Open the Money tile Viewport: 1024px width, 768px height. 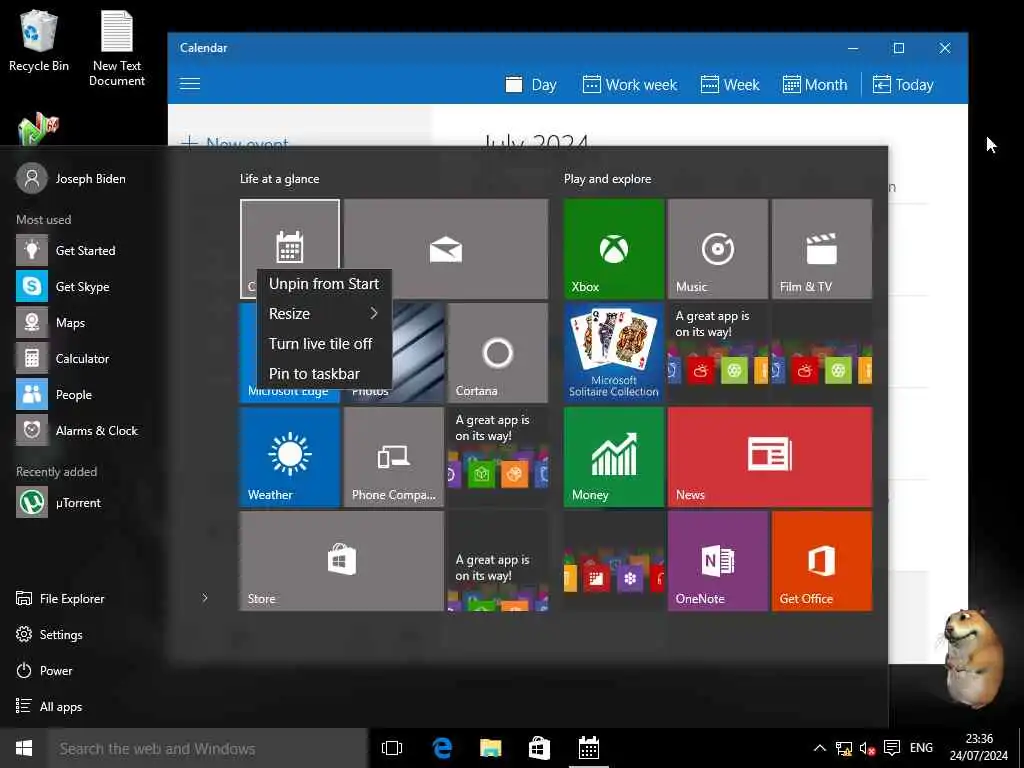(x=614, y=456)
